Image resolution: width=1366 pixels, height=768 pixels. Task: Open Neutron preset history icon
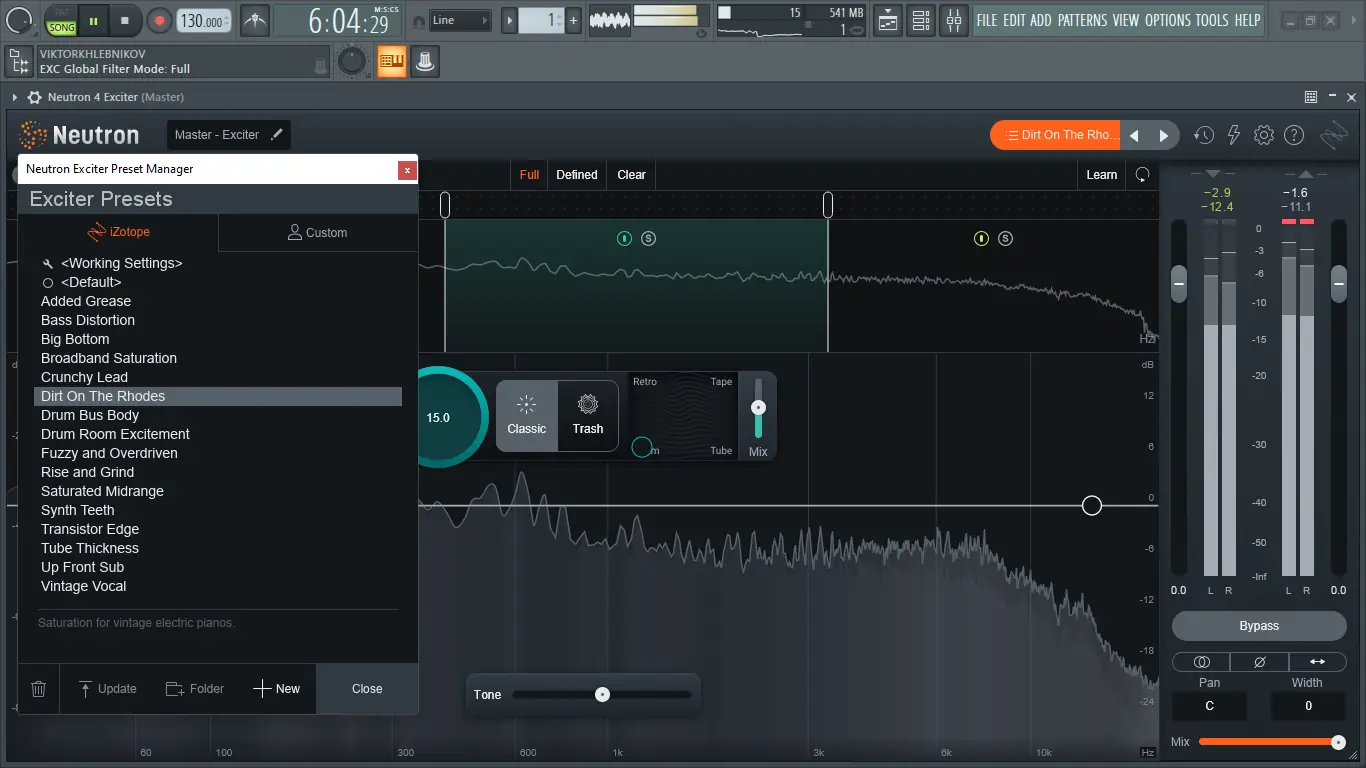click(x=1204, y=135)
